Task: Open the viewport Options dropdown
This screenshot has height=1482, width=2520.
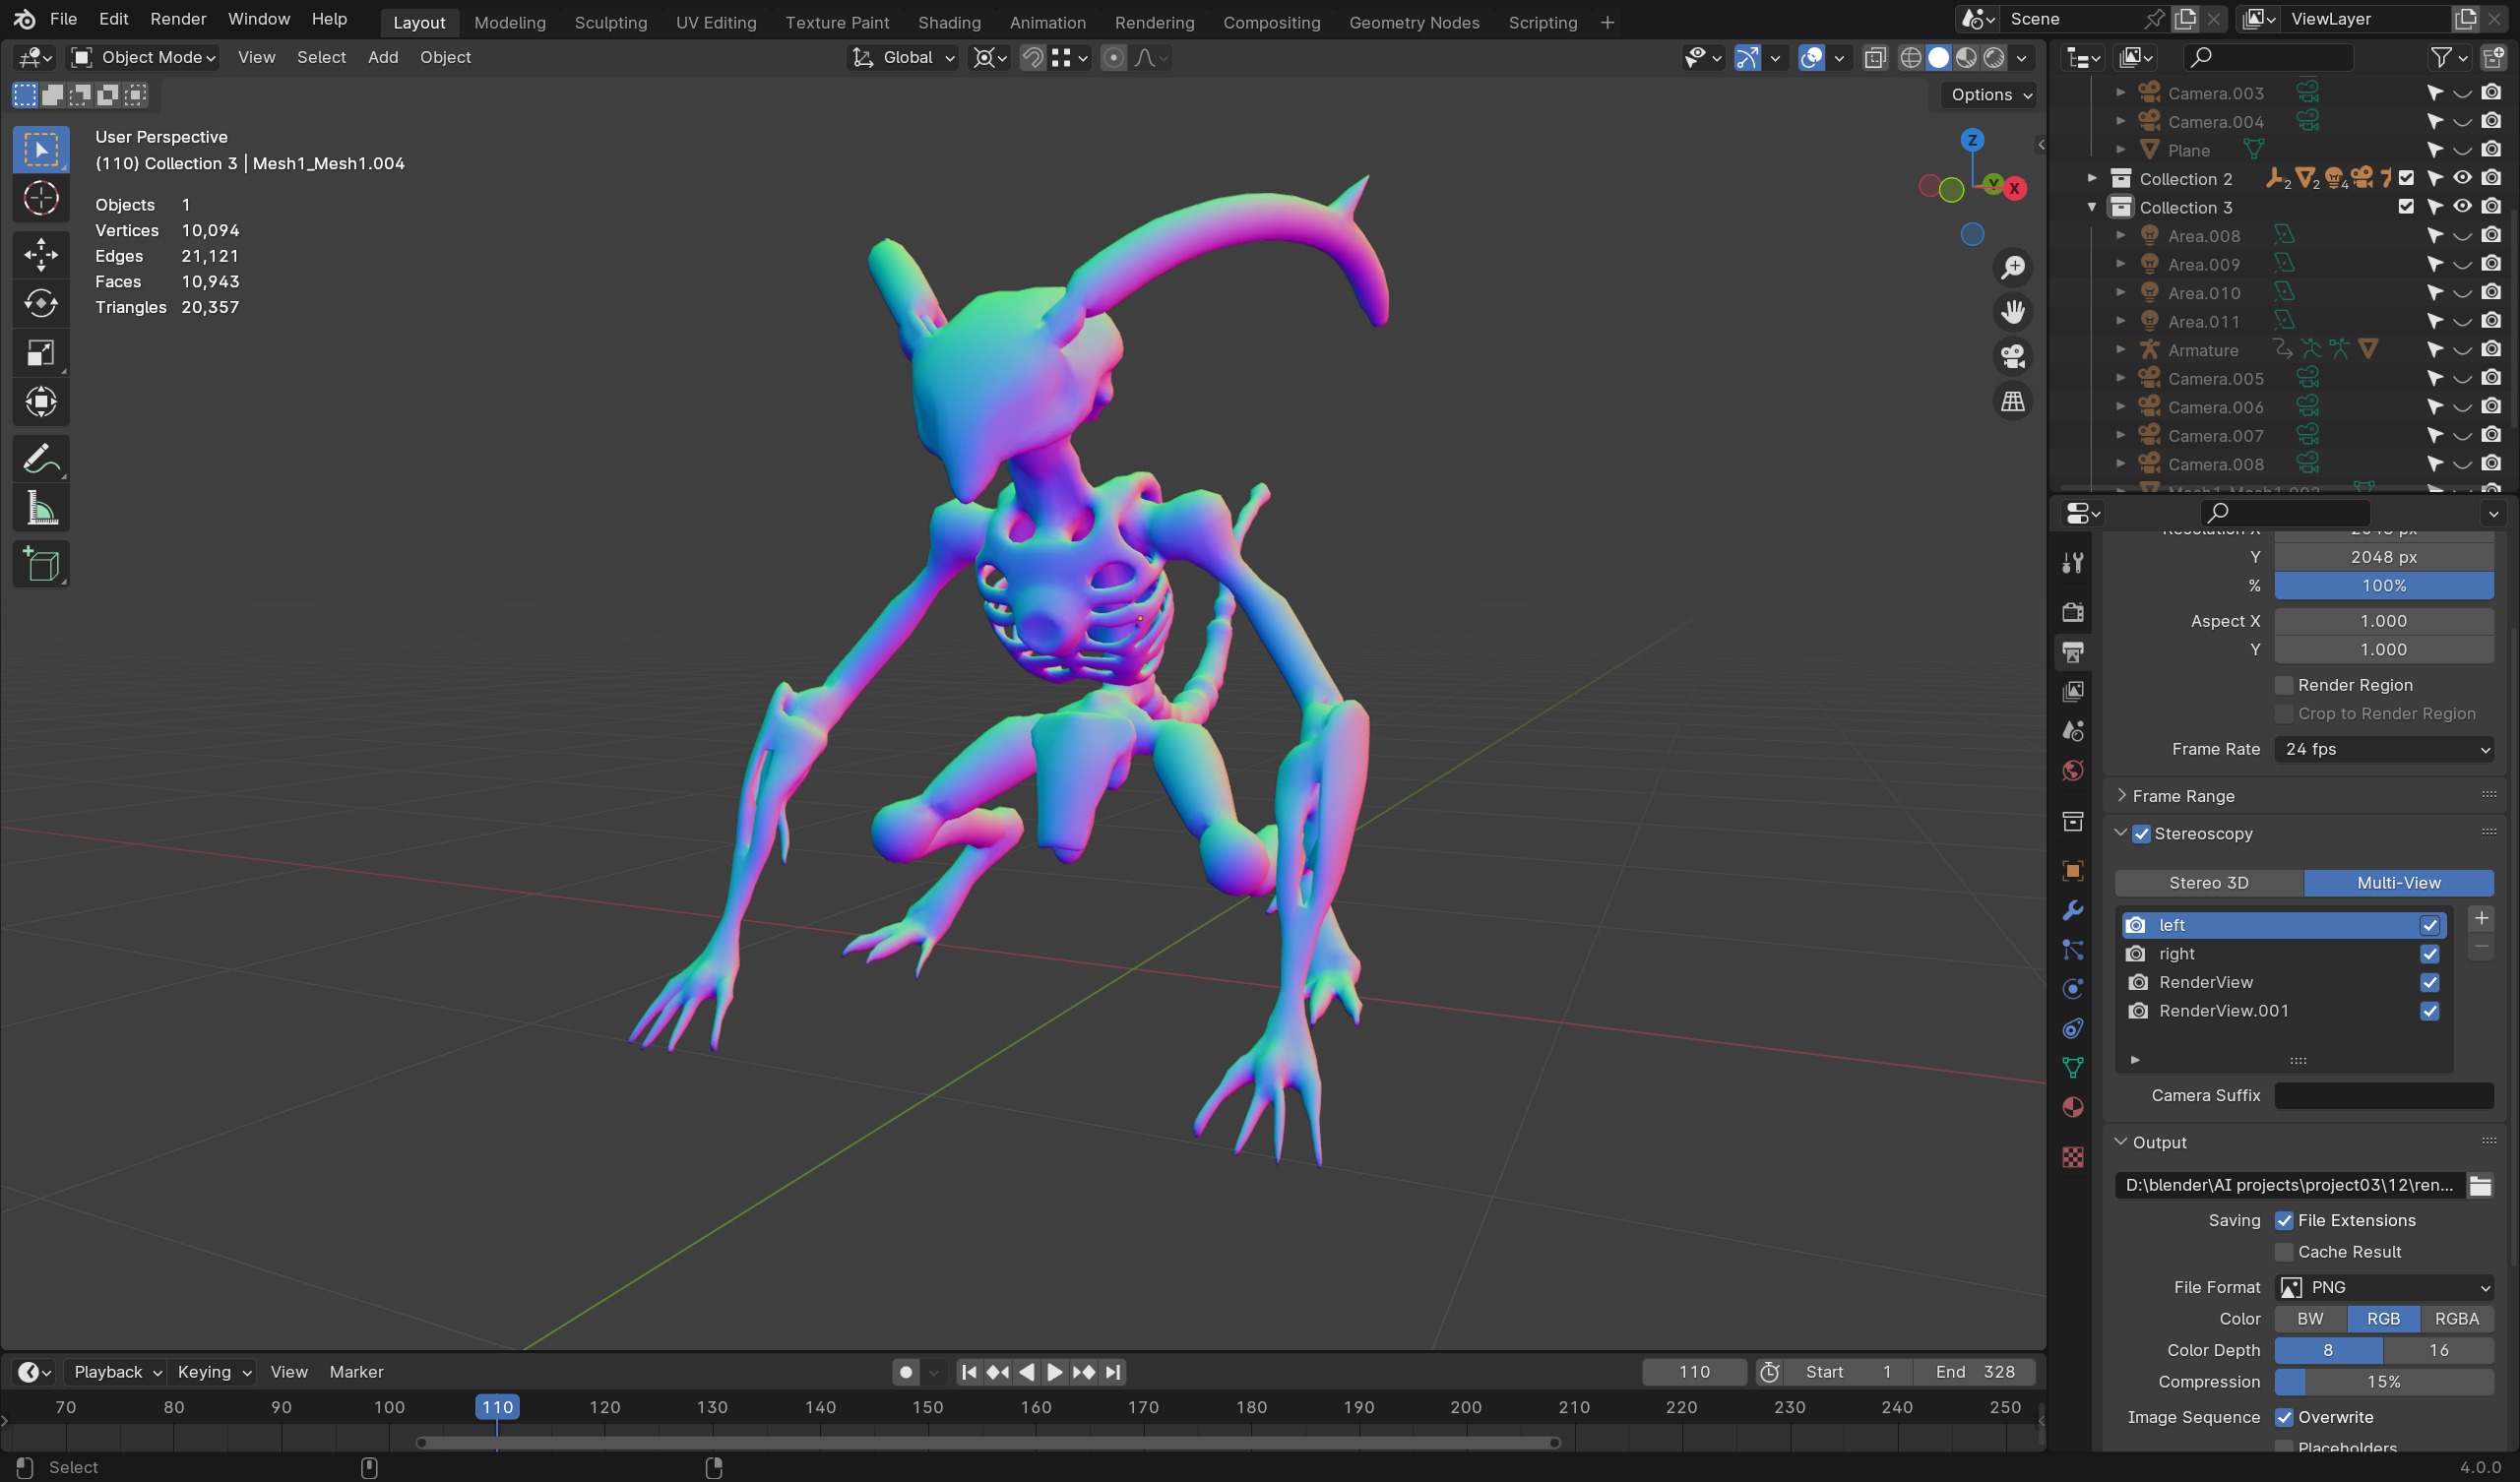Action: [x=1991, y=95]
